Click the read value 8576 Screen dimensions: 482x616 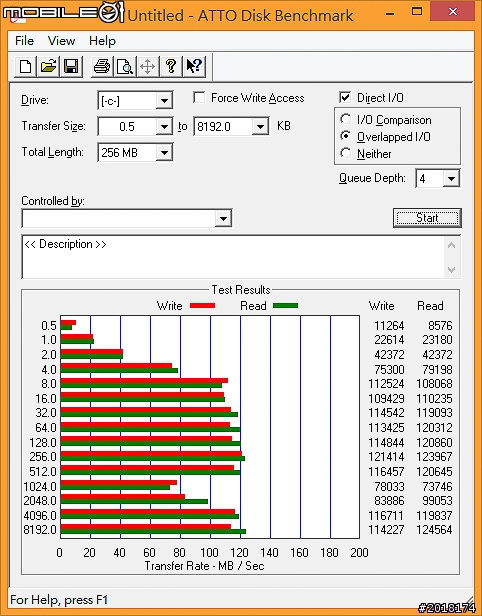[440, 326]
